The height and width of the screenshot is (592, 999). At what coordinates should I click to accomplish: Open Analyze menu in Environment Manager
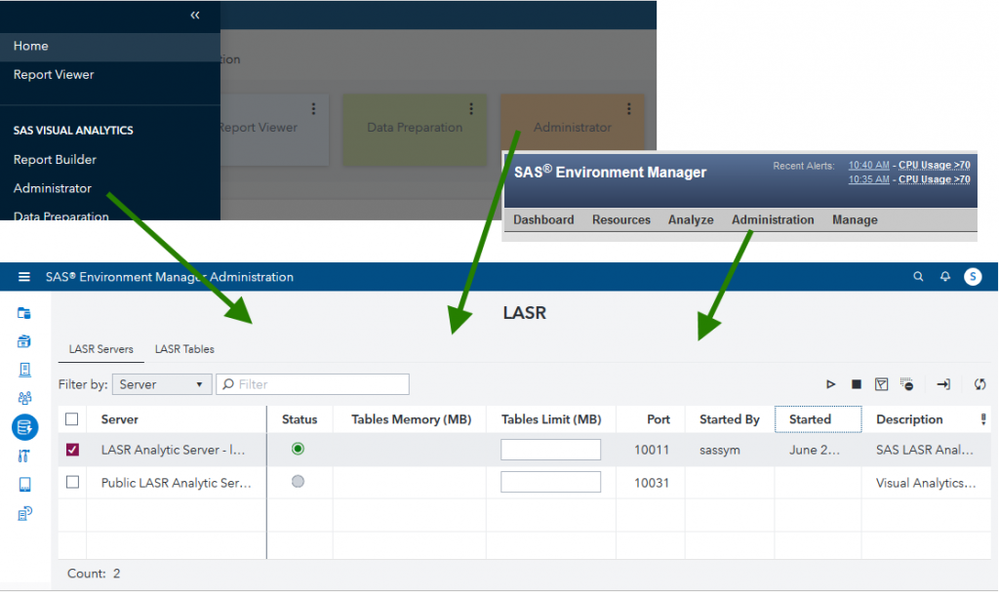coord(691,220)
